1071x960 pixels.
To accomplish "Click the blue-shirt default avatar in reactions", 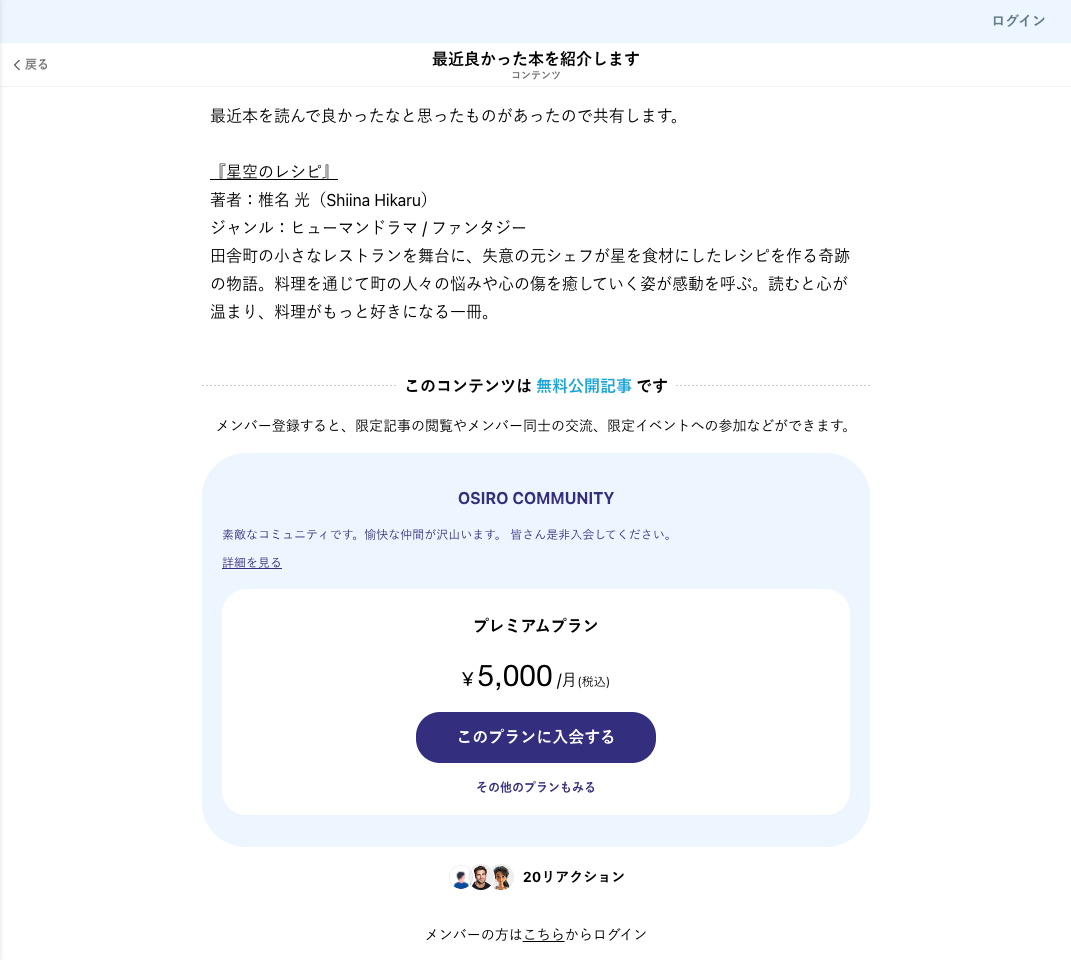I will (461, 878).
